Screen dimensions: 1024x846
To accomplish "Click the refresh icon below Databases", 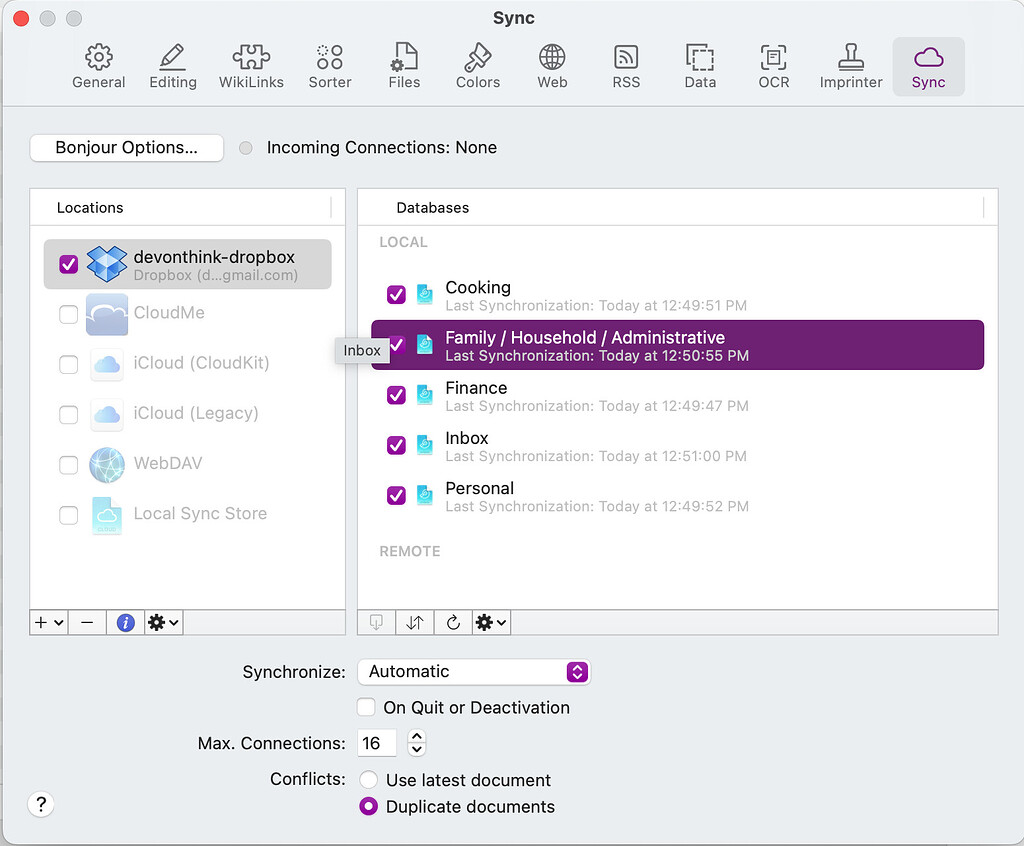I will (453, 622).
